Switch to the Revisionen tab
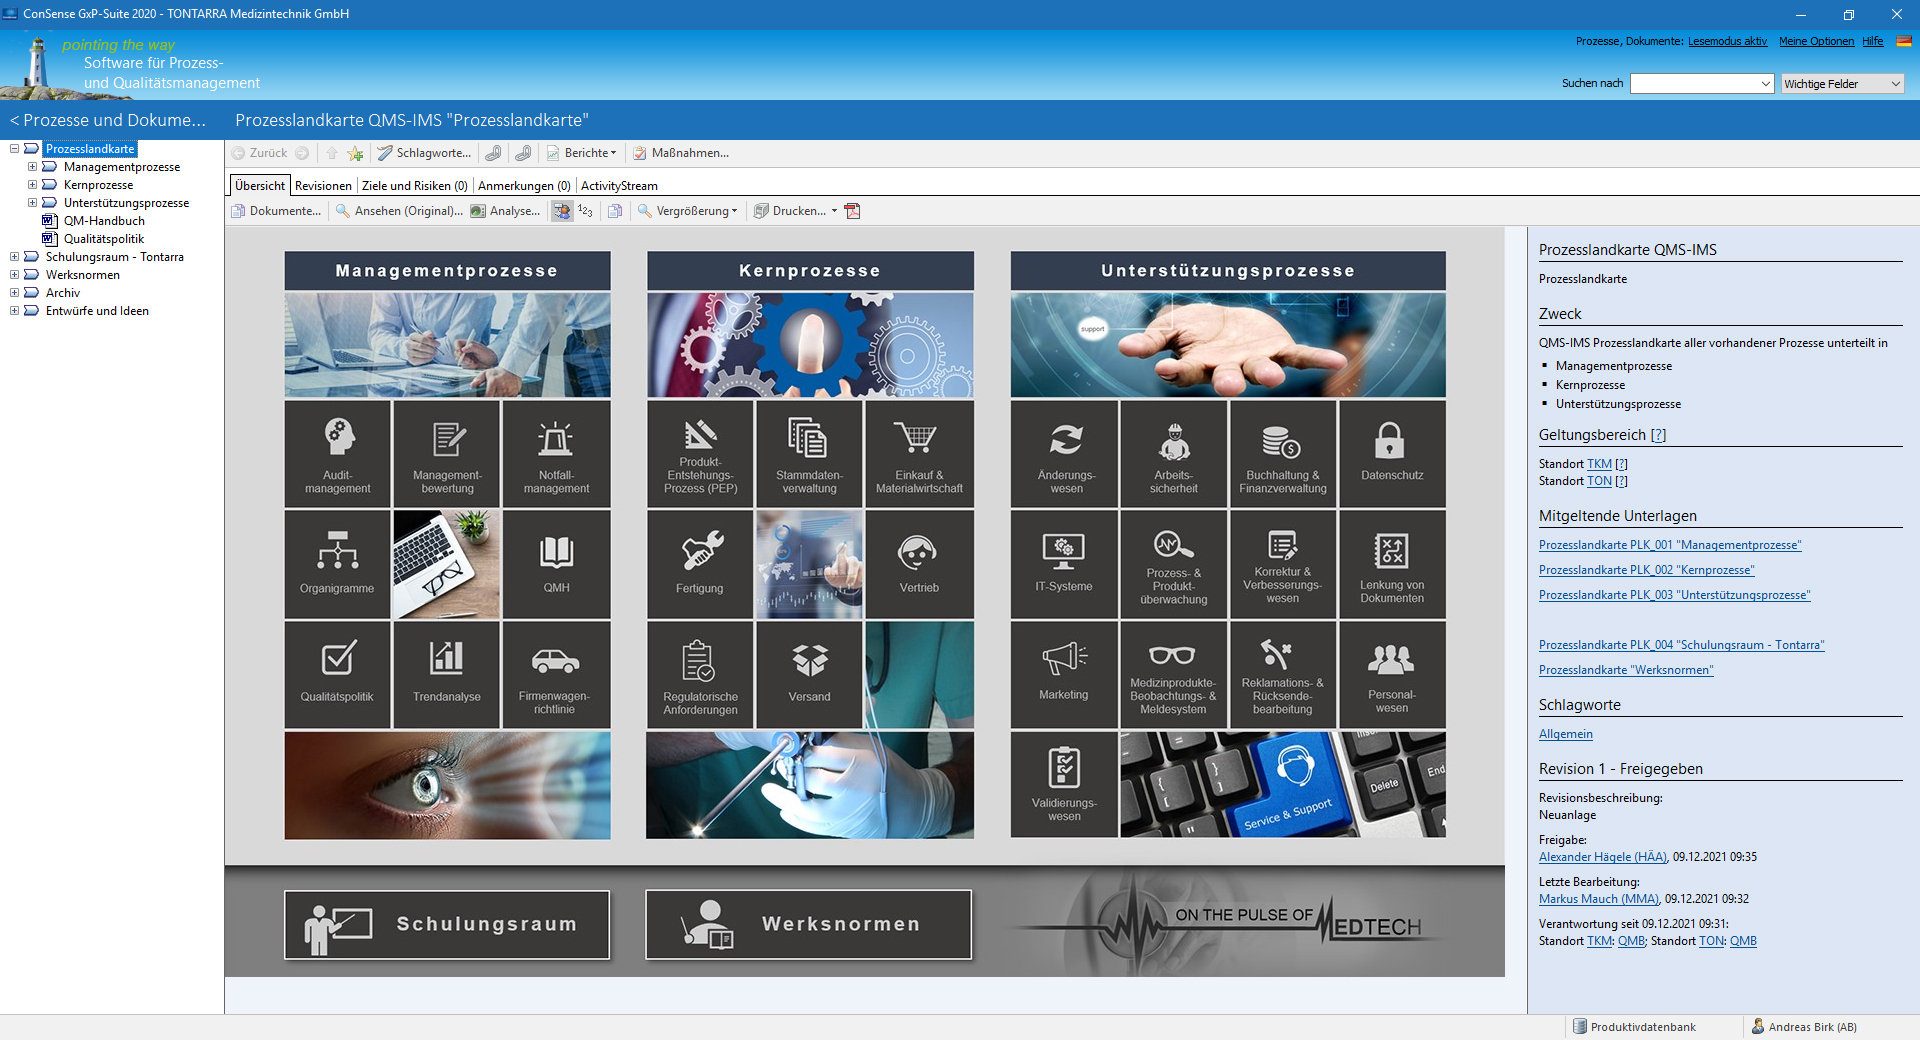Image resolution: width=1920 pixels, height=1040 pixels. [323, 186]
